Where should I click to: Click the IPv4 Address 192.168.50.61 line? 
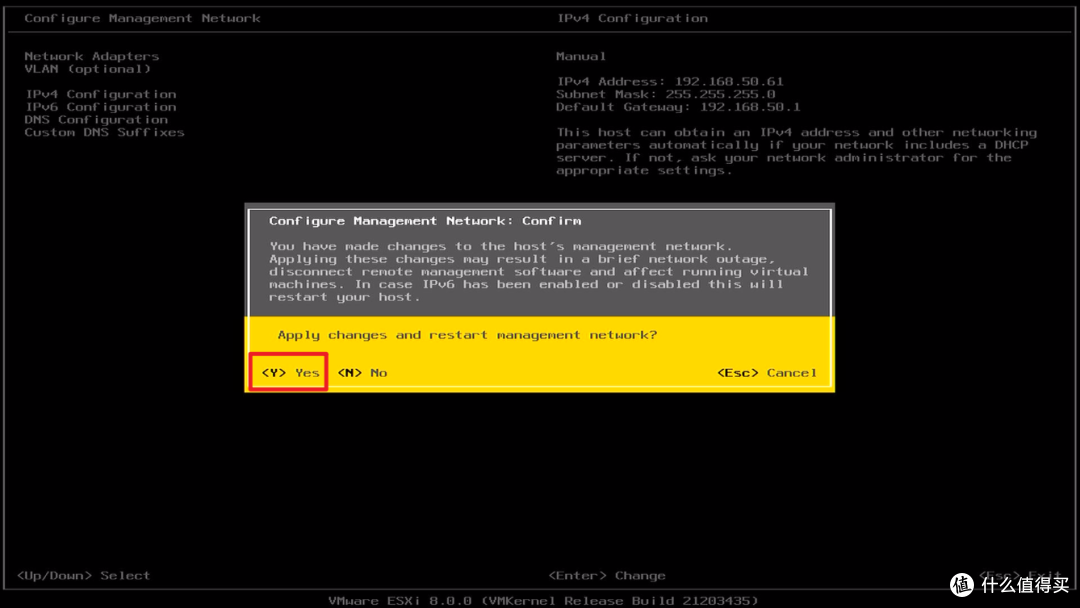pos(670,82)
